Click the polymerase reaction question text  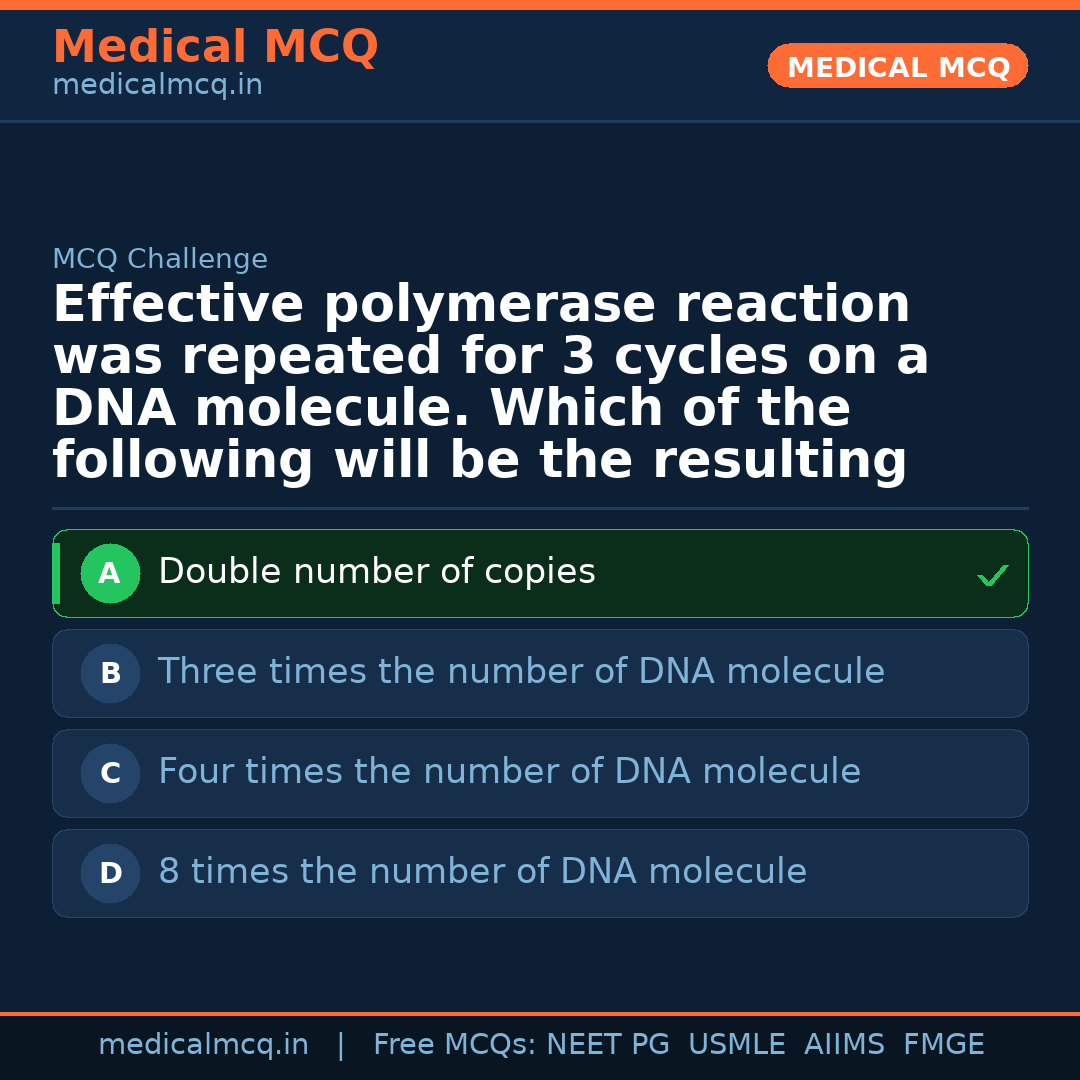[490, 382]
